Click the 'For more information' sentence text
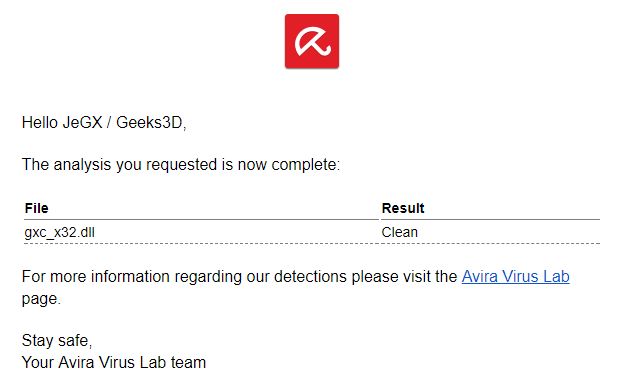625x379 pixels. pos(239,277)
